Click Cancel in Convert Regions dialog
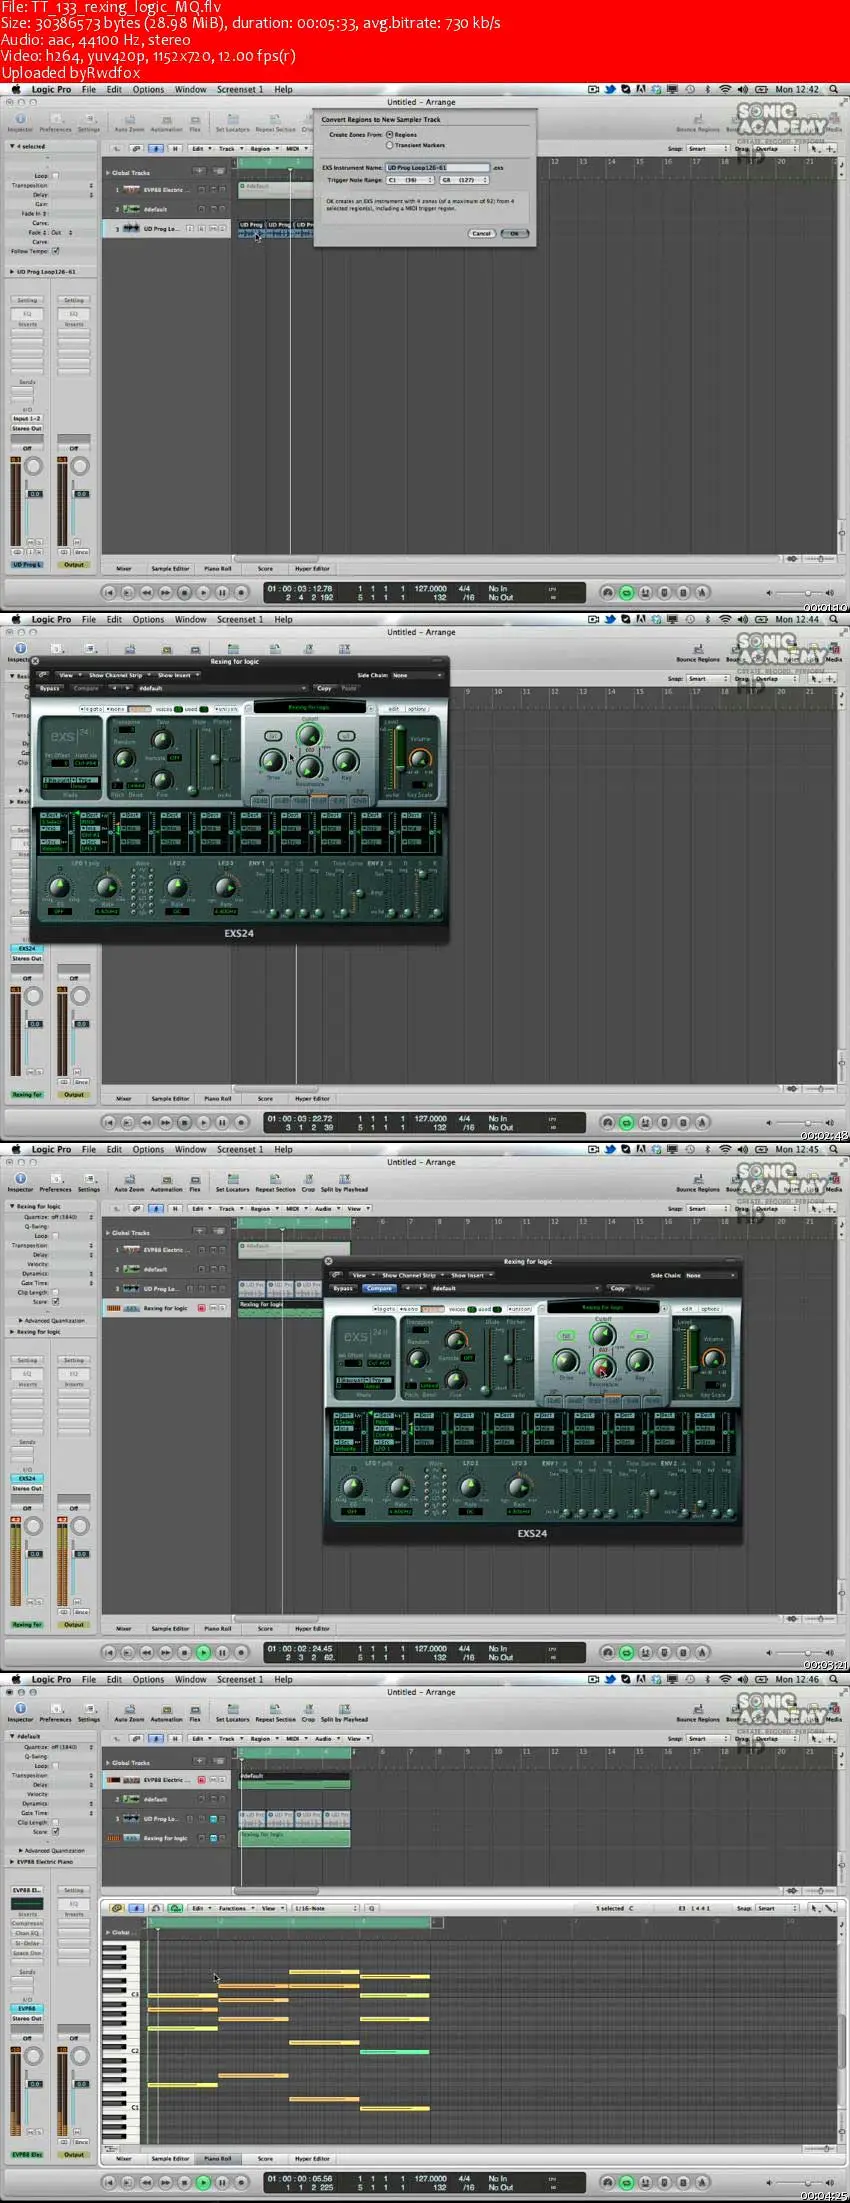Image resolution: width=850 pixels, height=2203 pixels. point(481,233)
